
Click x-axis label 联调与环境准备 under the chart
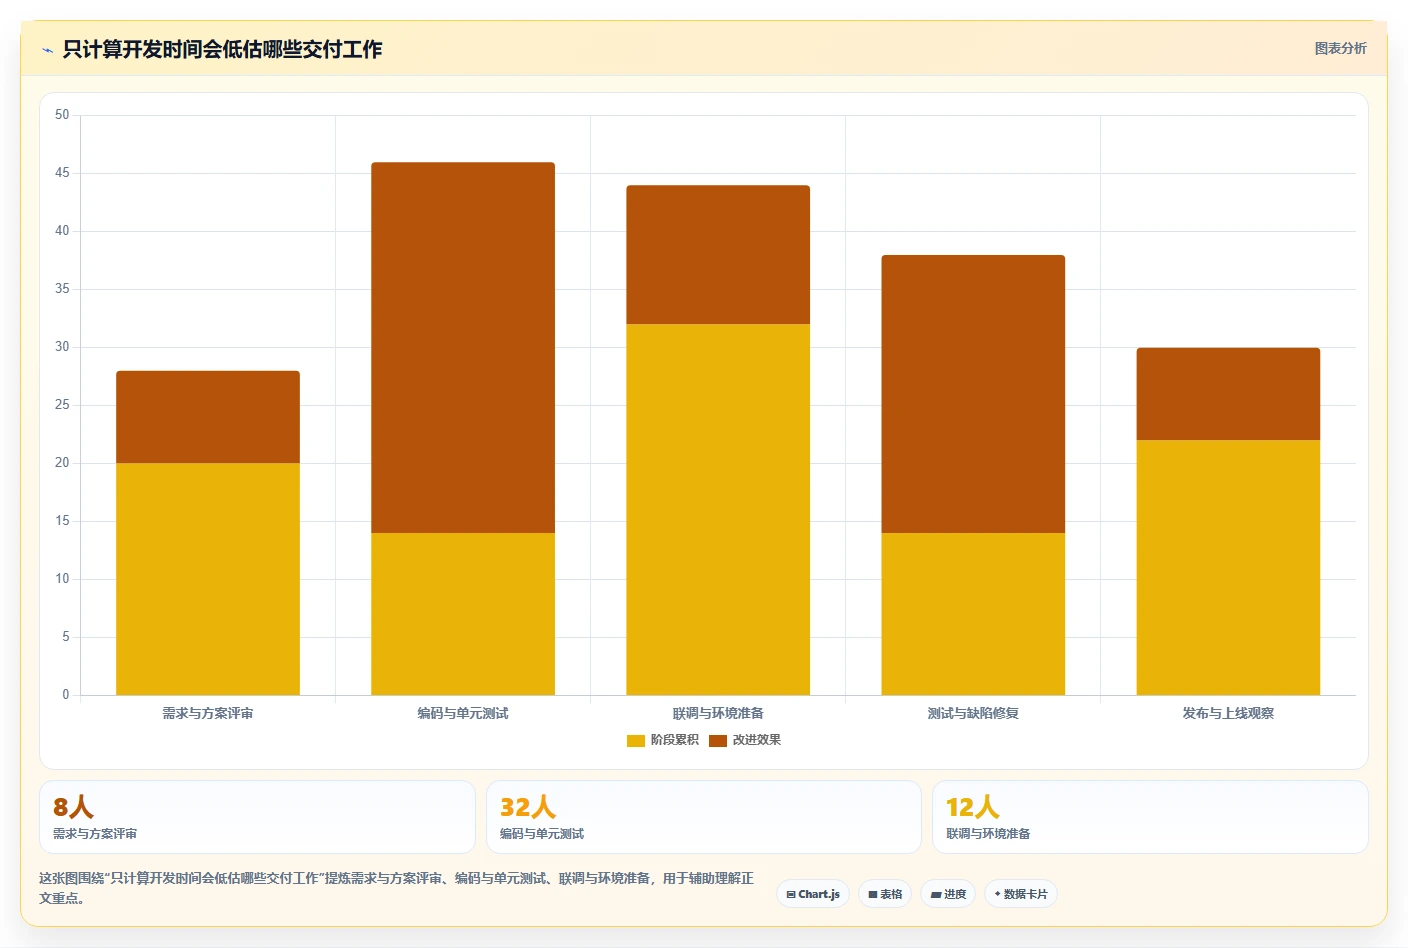(718, 713)
